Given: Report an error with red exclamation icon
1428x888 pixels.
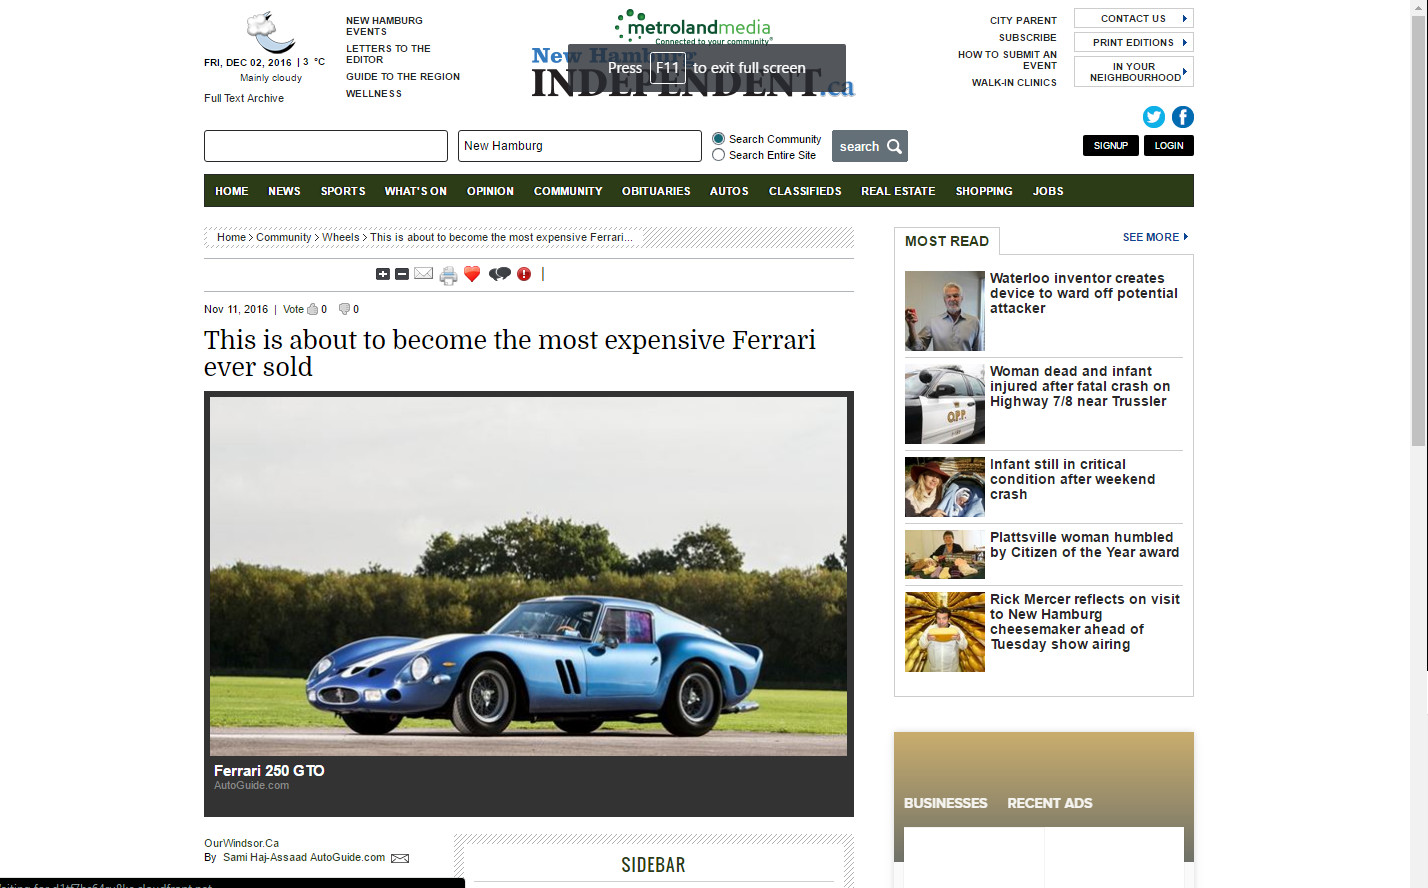Looking at the screenshot, I should [524, 274].
